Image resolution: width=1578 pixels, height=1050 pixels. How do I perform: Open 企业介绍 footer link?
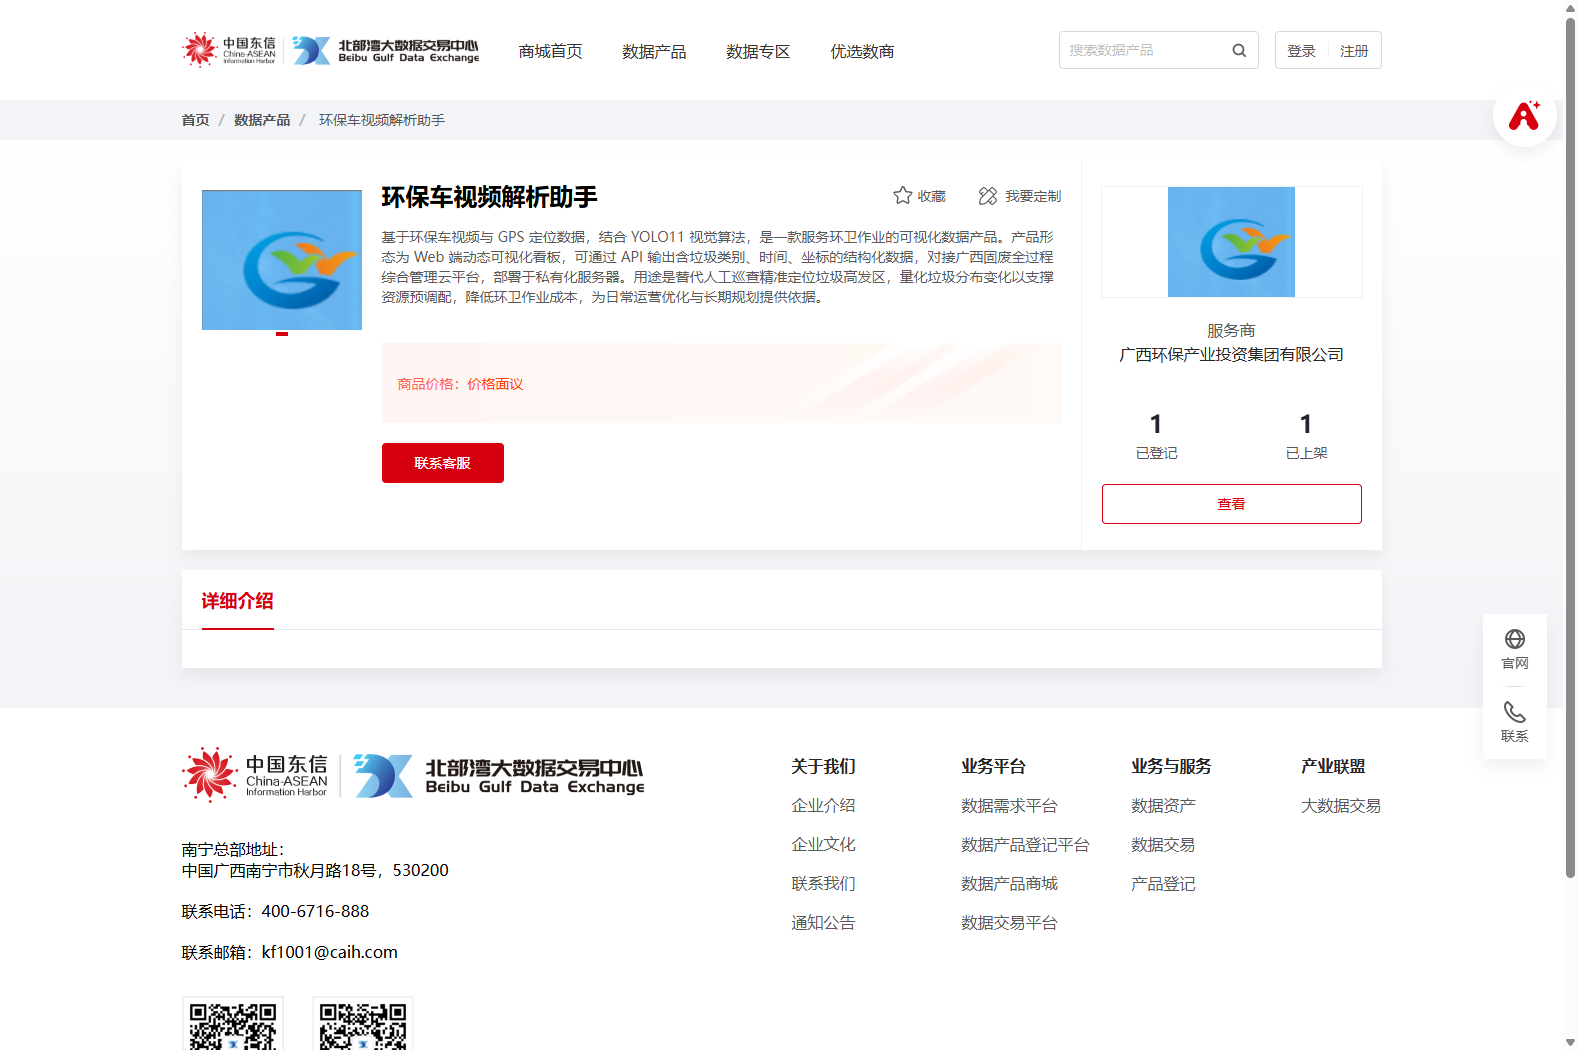click(824, 806)
